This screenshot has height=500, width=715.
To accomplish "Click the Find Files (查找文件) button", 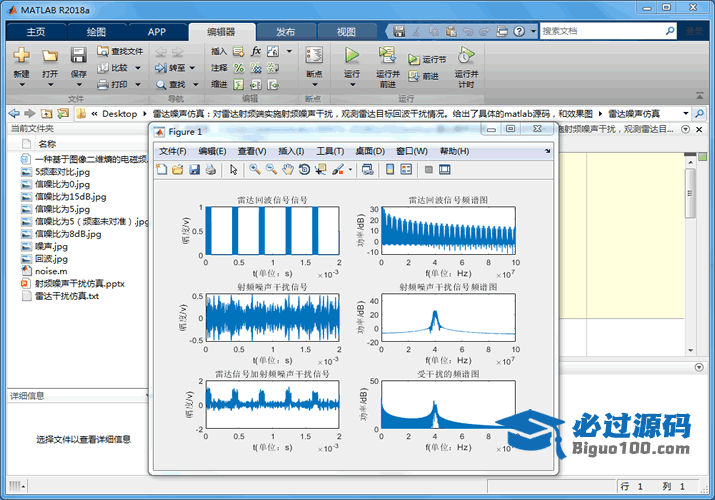I will [x=120, y=51].
